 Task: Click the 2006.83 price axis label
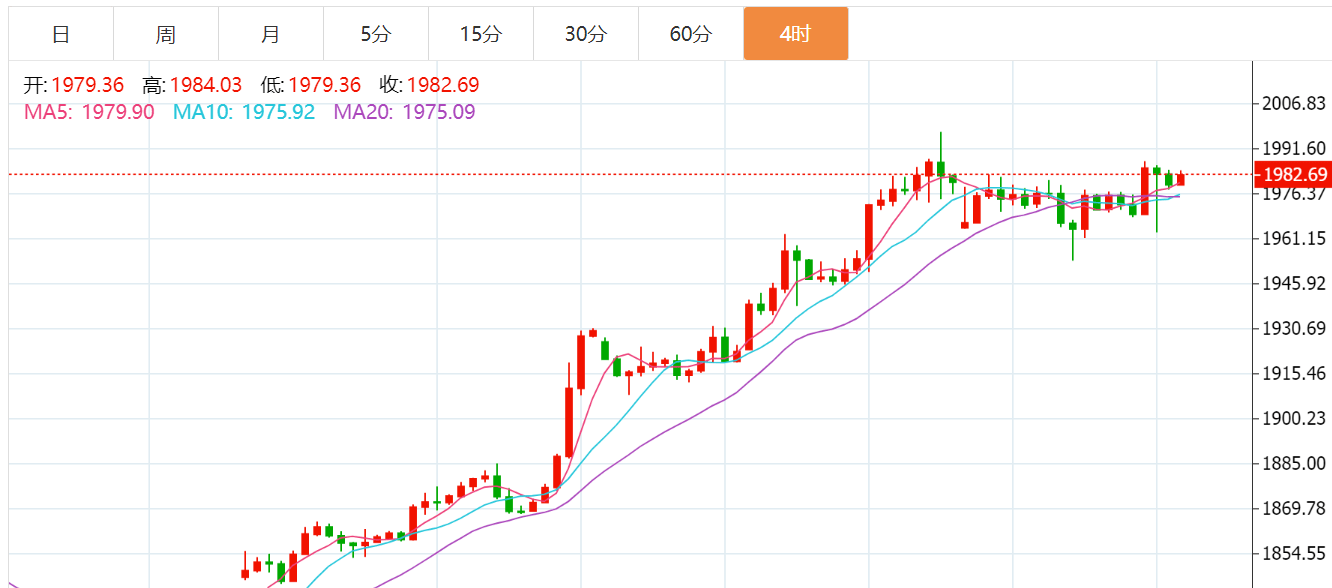[1295, 104]
